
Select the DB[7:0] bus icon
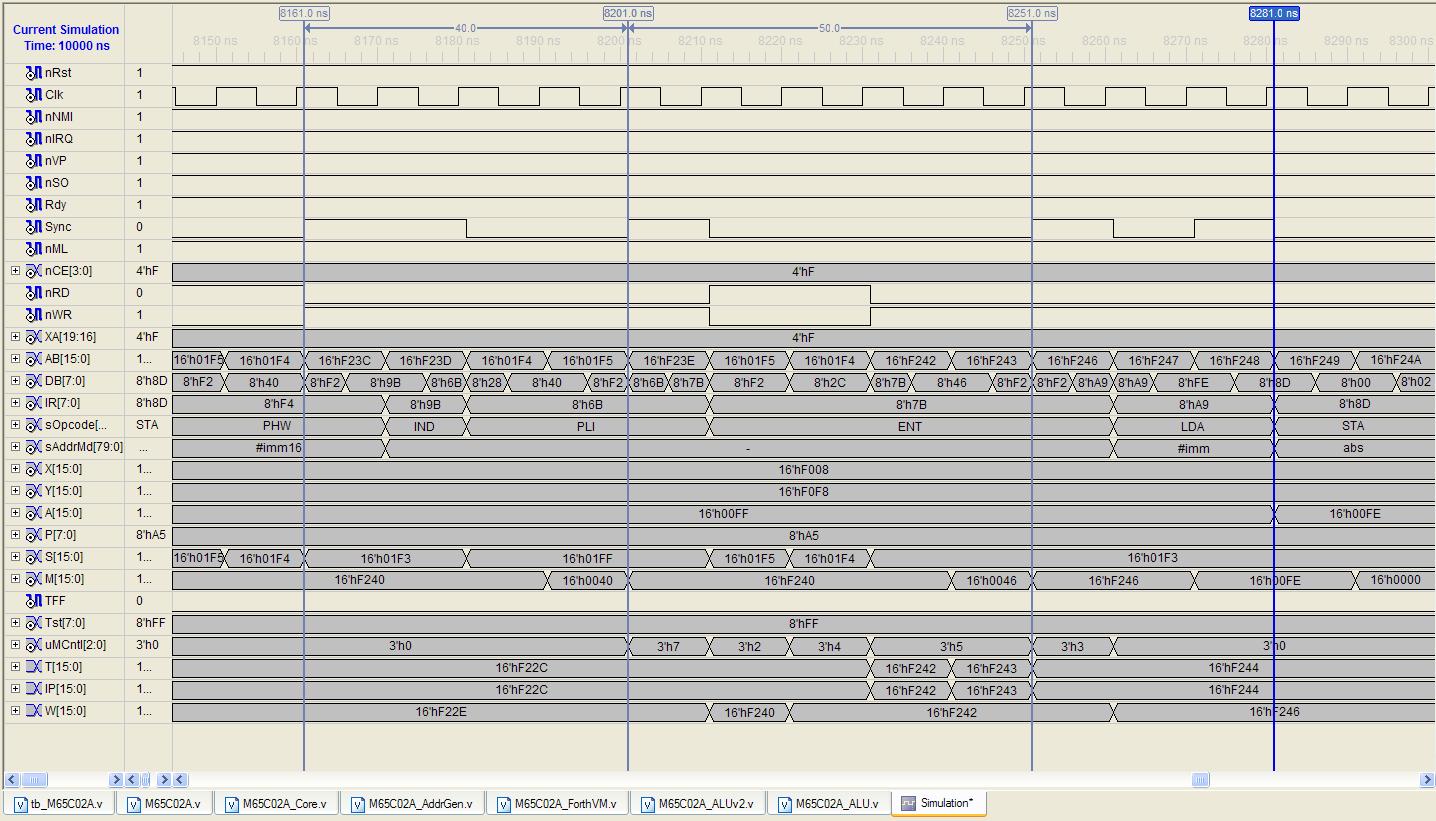(34, 381)
